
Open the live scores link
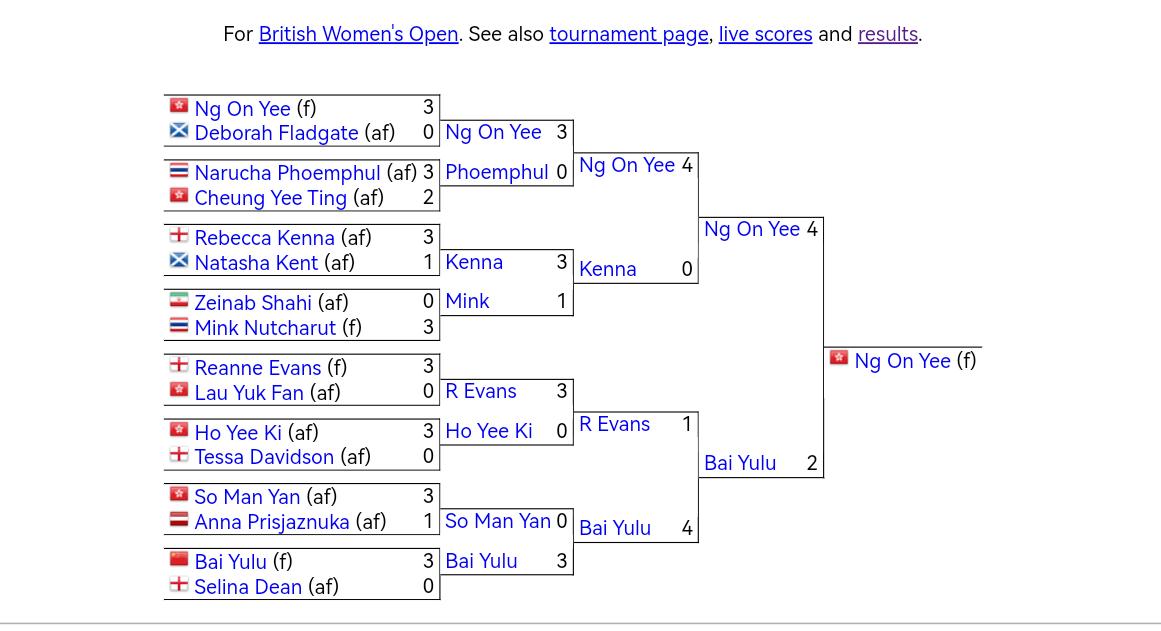[x=765, y=34]
